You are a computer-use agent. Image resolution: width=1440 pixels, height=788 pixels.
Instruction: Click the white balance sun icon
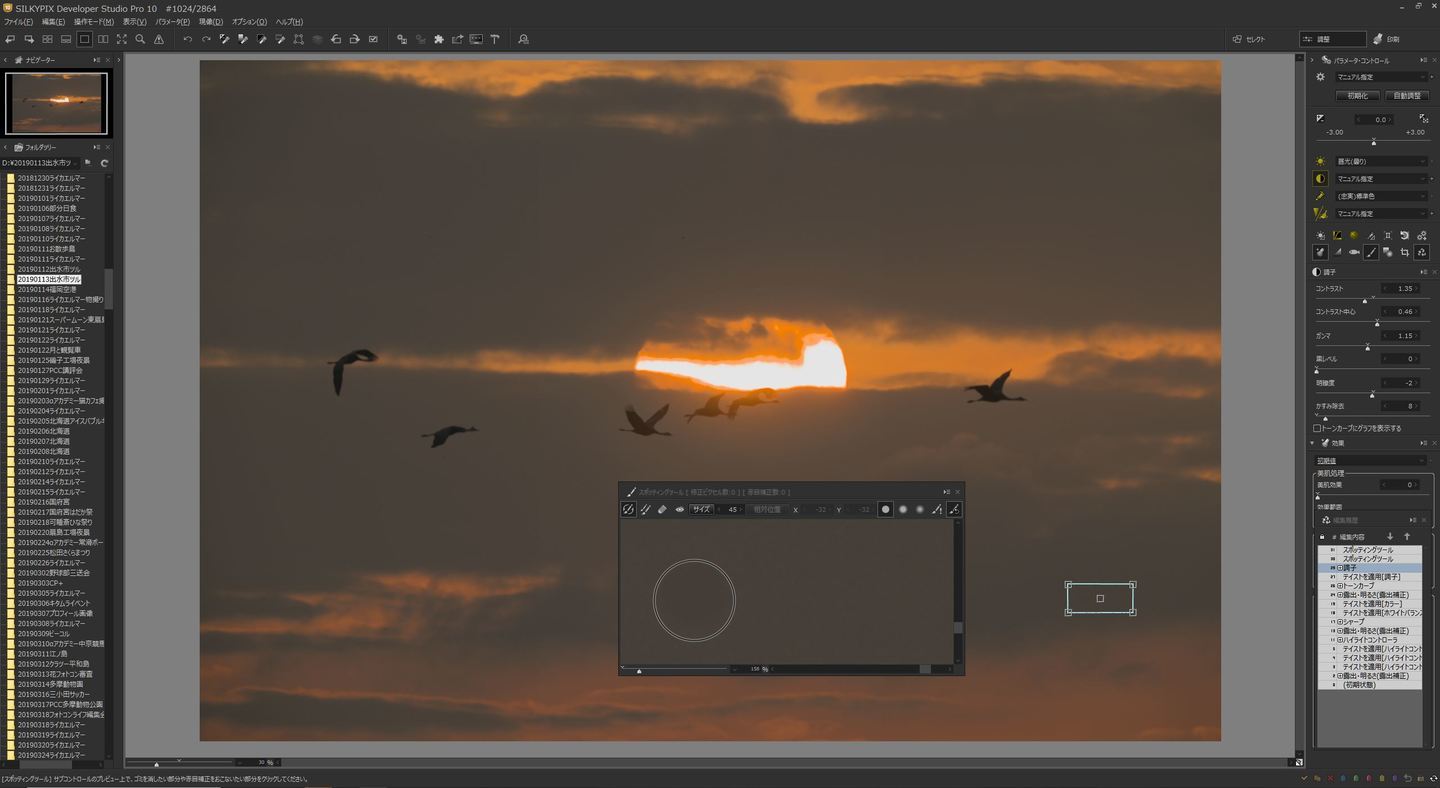(1320, 161)
